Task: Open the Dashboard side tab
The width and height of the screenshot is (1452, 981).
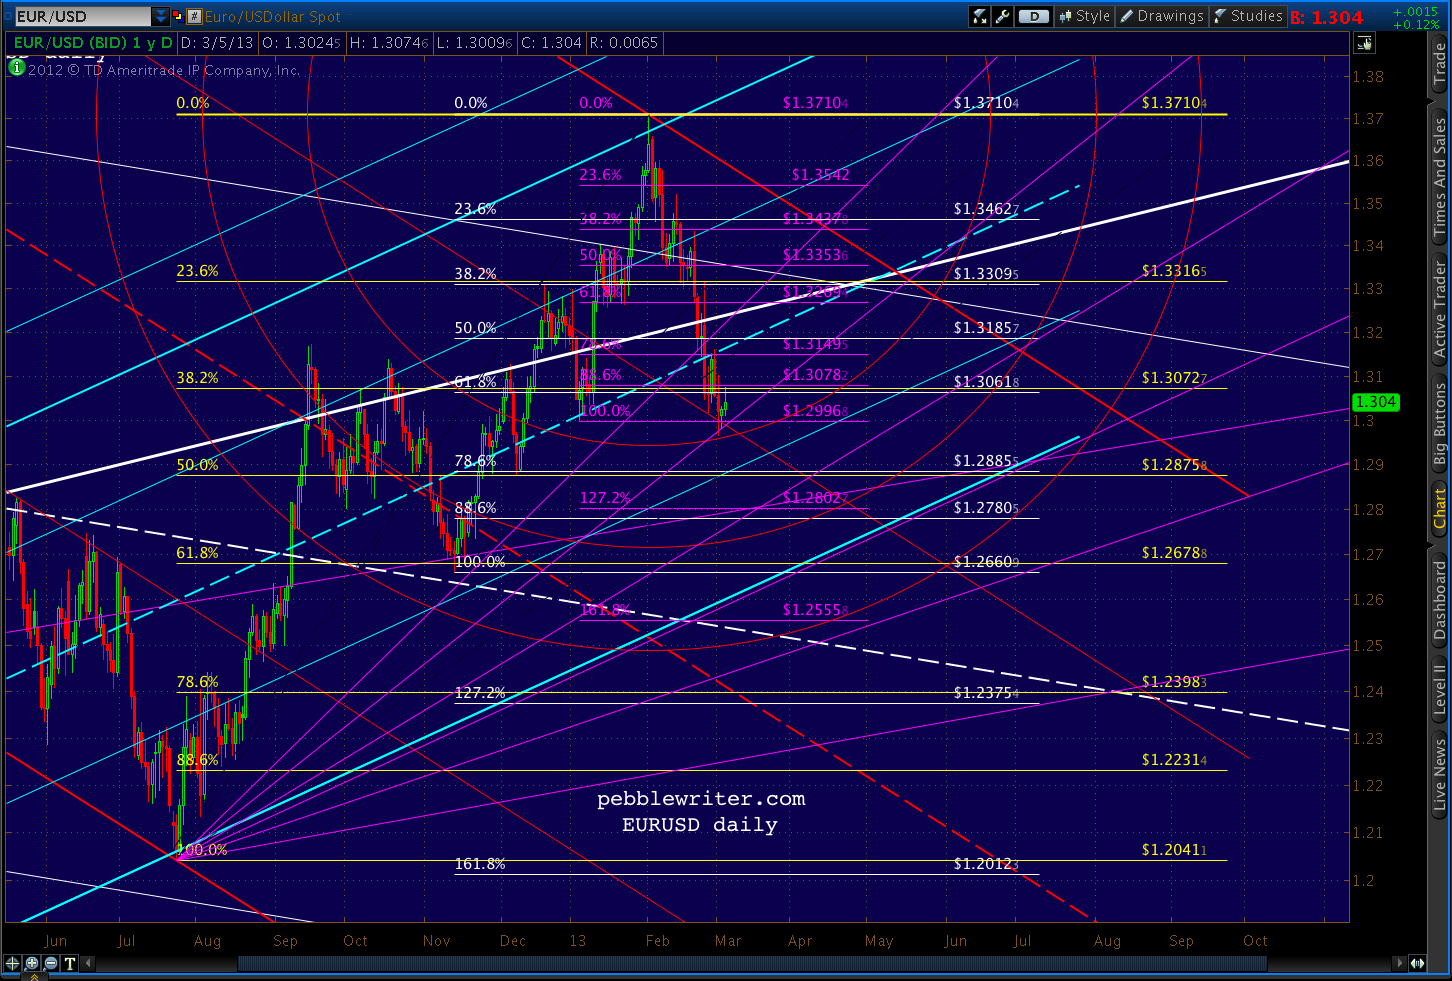Action: click(1440, 600)
